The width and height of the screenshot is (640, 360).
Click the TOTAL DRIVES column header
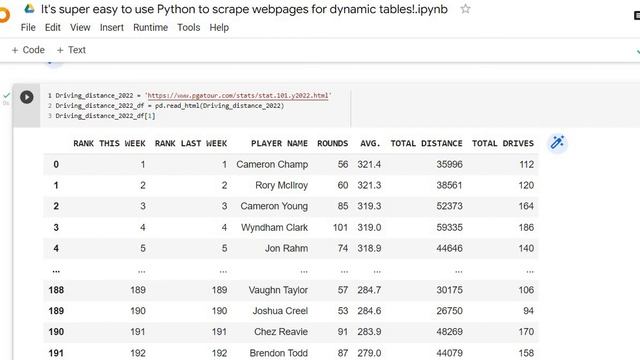coord(503,143)
